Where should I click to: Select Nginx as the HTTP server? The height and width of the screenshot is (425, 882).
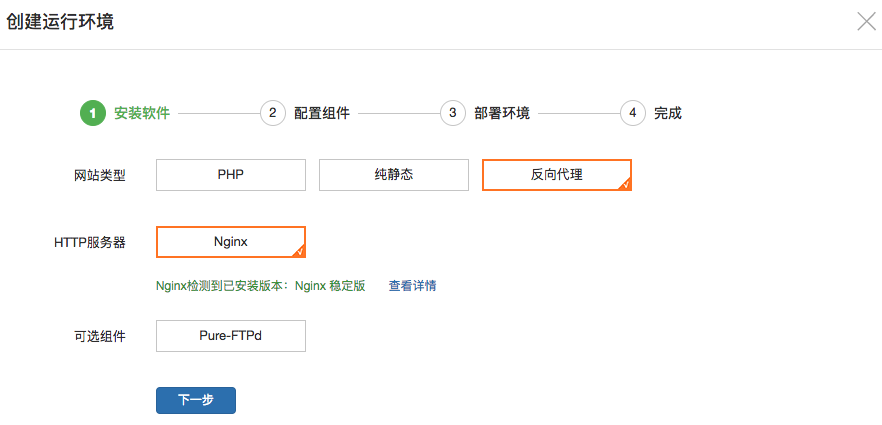coord(231,242)
